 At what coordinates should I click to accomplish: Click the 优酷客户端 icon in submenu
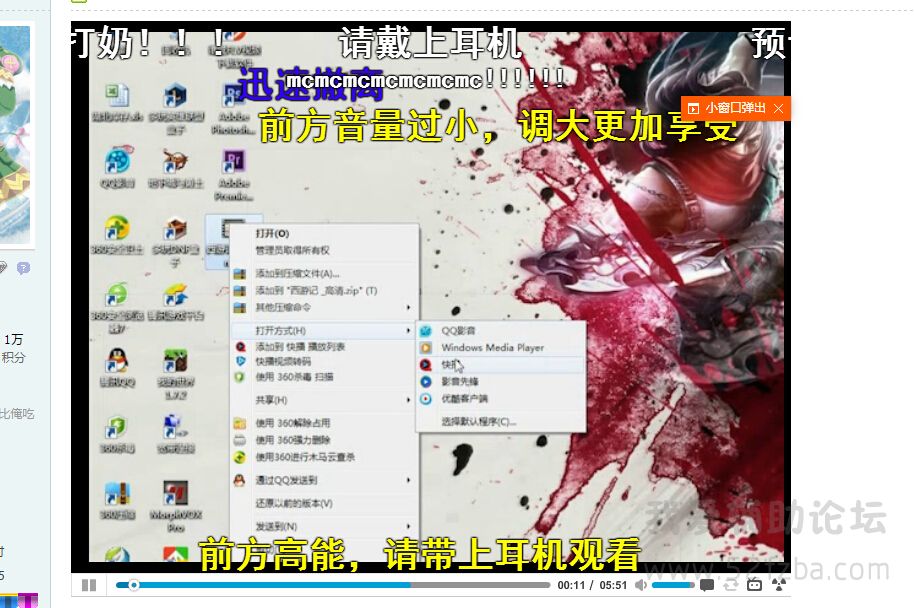(x=426, y=399)
